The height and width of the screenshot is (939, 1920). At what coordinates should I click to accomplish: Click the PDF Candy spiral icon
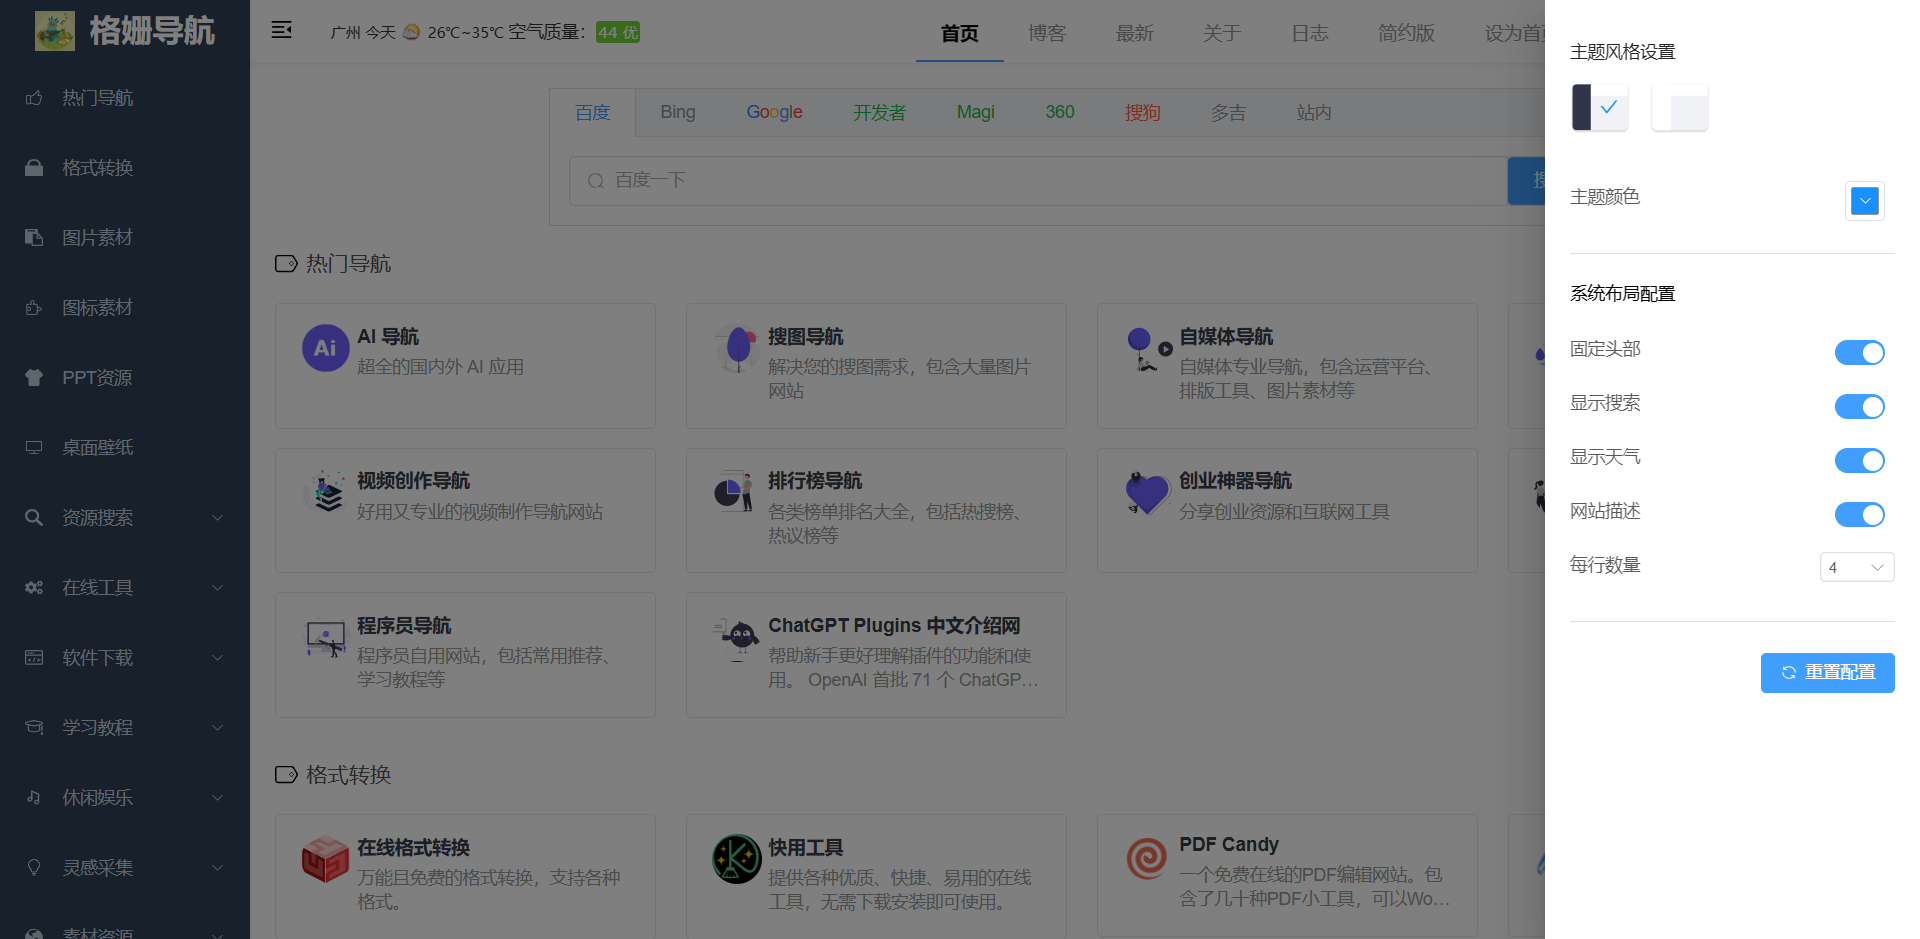coord(1148,859)
